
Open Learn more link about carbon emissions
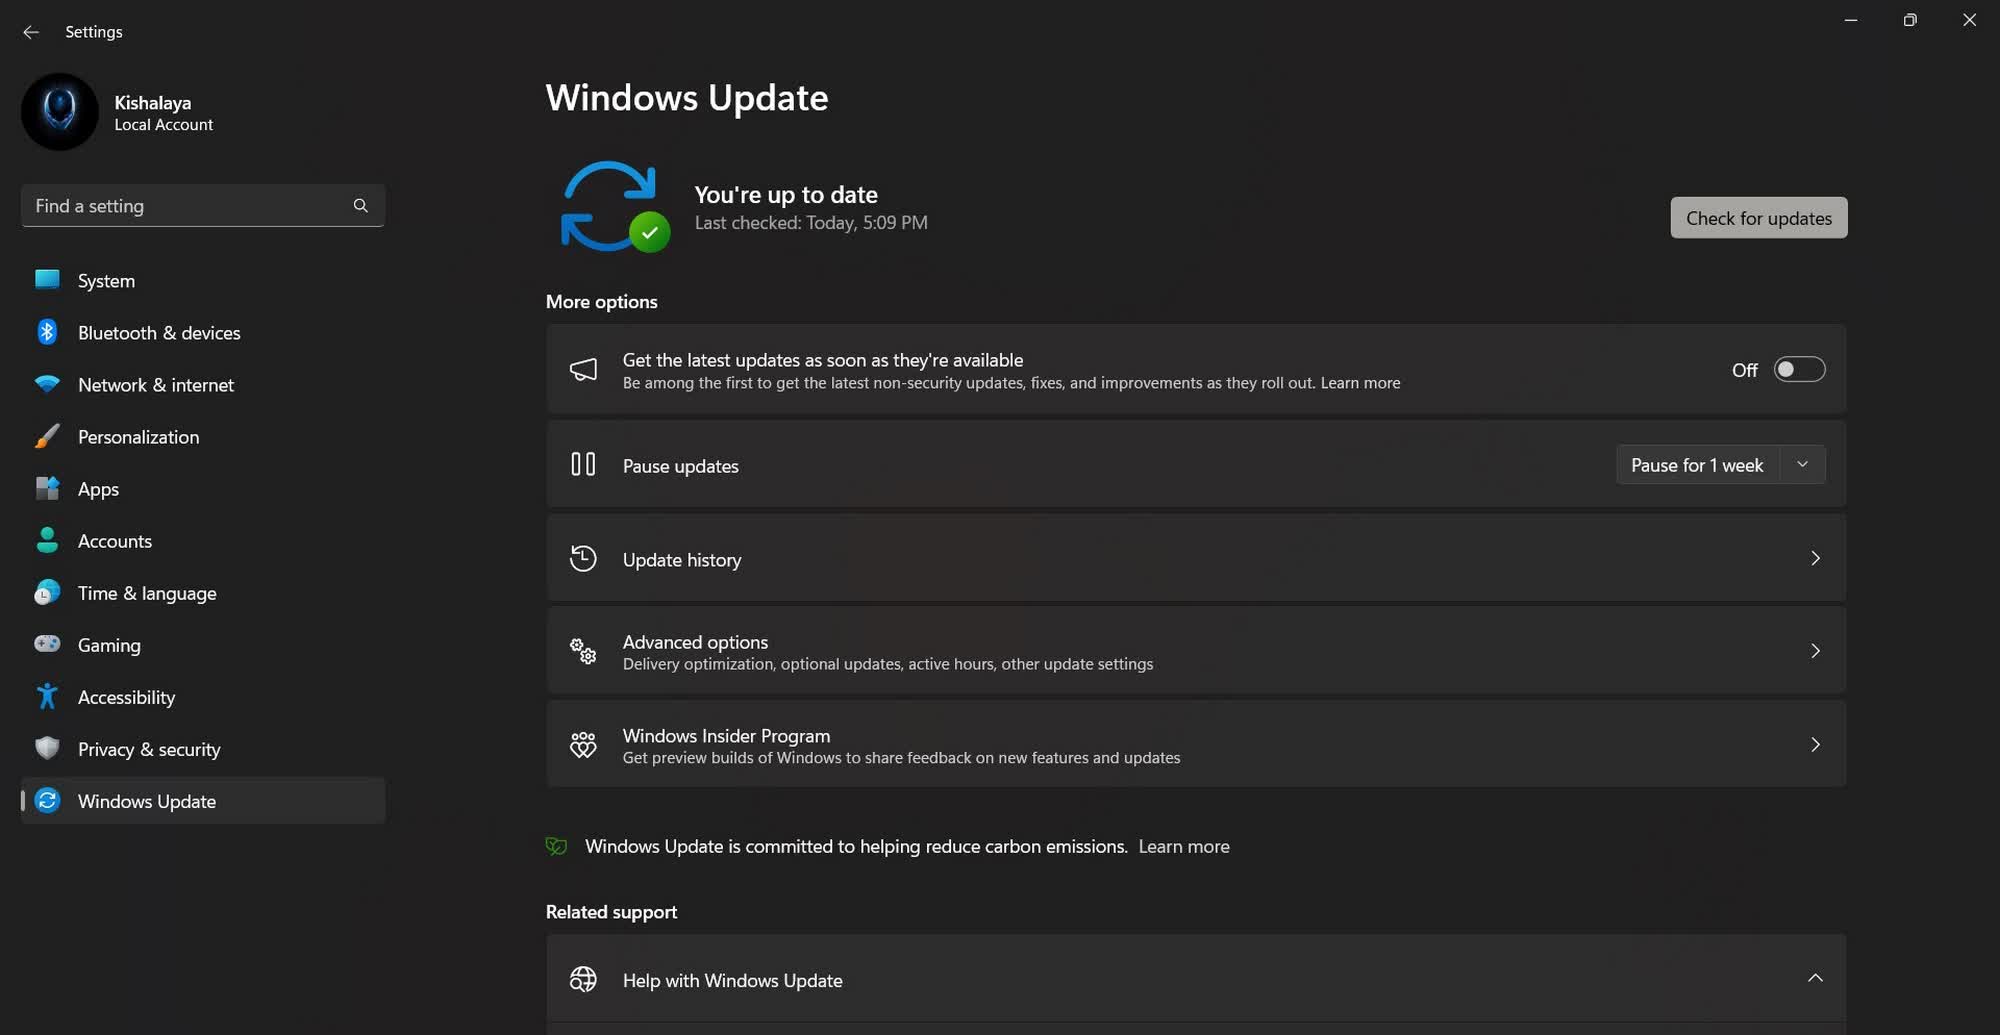[1184, 846]
